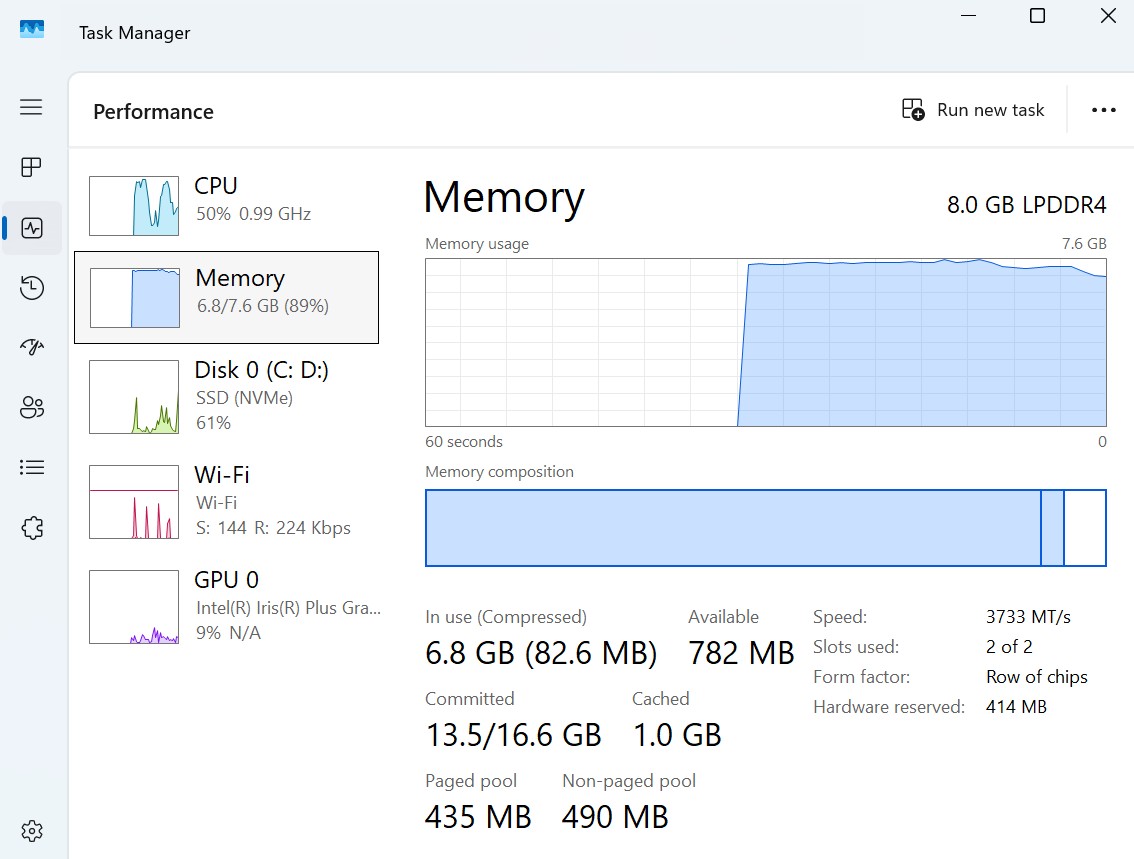Click the 7.6 GB graph maximum label
This screenshot has width=1134, height=859.
point(1084,244)
